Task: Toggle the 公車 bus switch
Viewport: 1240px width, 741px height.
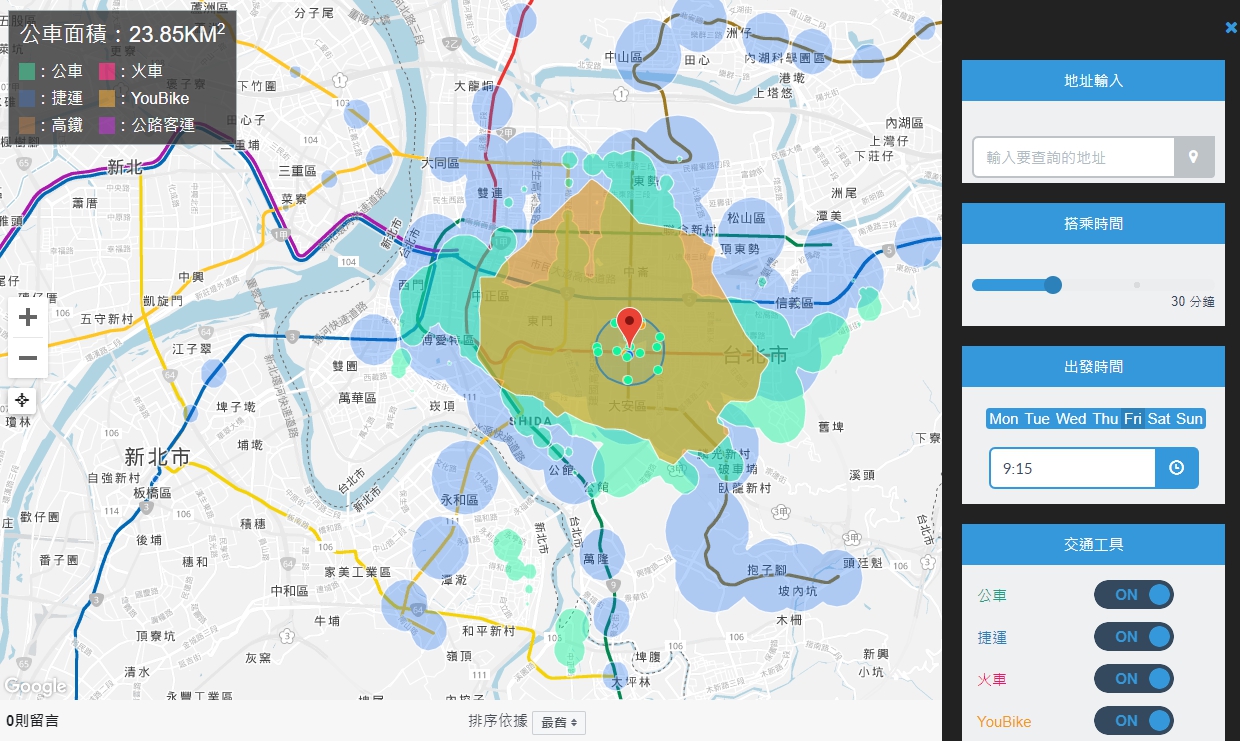Action: (1134, 594)
